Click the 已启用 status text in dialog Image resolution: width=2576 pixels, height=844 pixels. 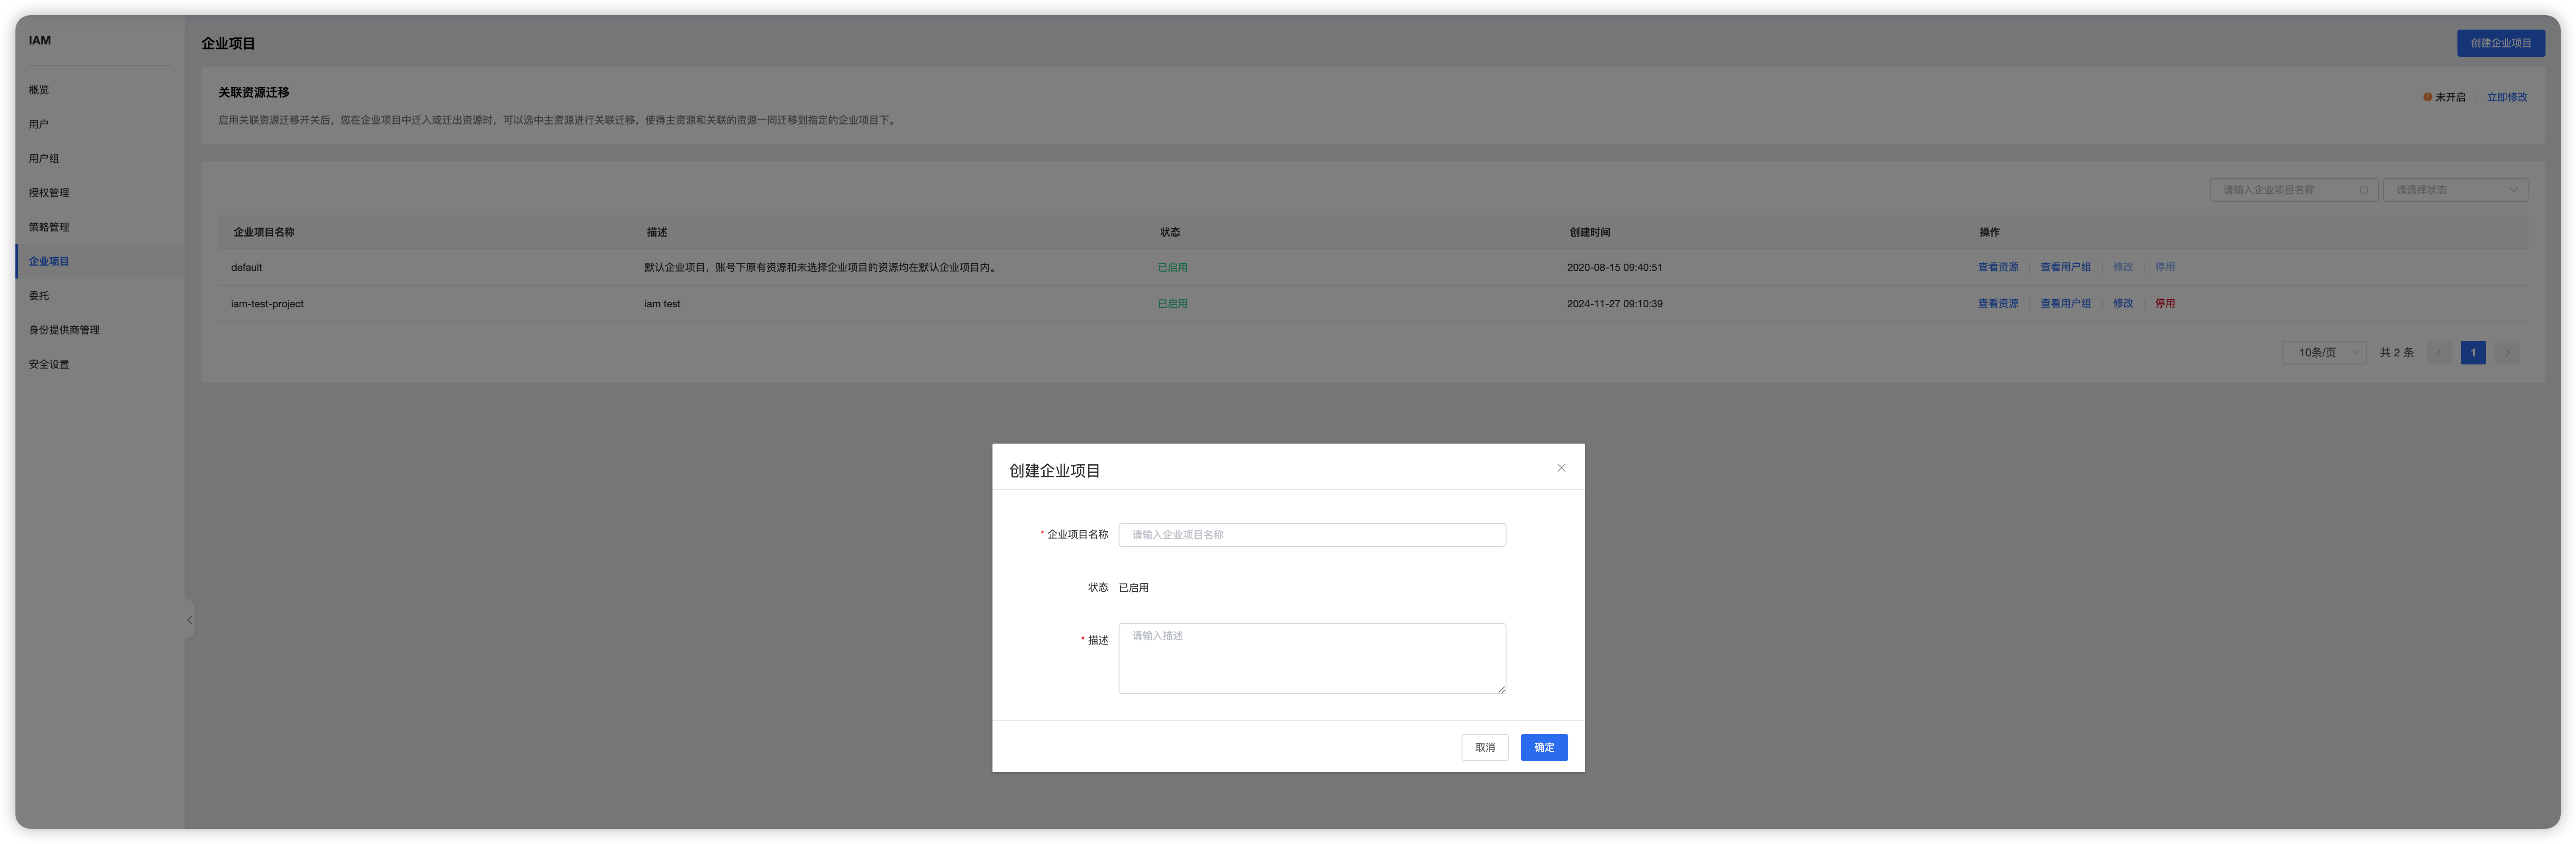(x=1133, y=588)
